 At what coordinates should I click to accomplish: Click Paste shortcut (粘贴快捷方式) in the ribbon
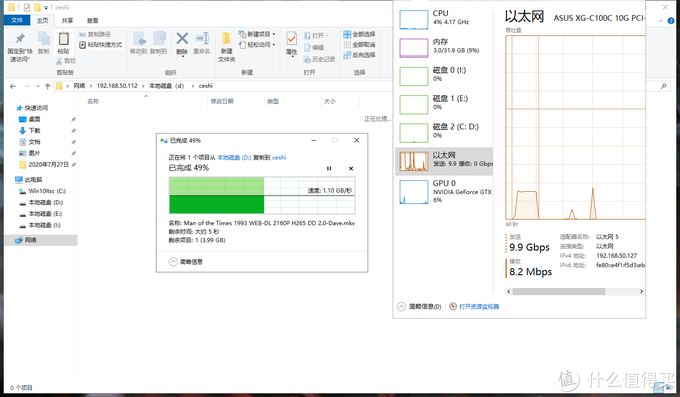coord(101,45)
